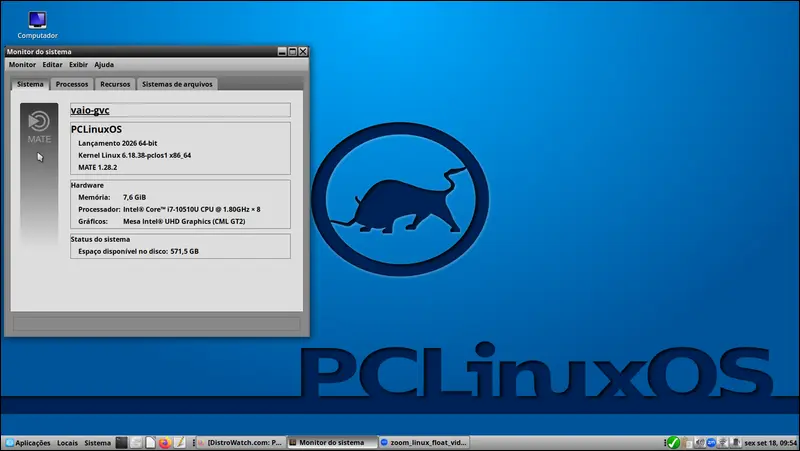Minimize the Monitor do sistema window
Viewport: 800px width, 451px height.
282,52
